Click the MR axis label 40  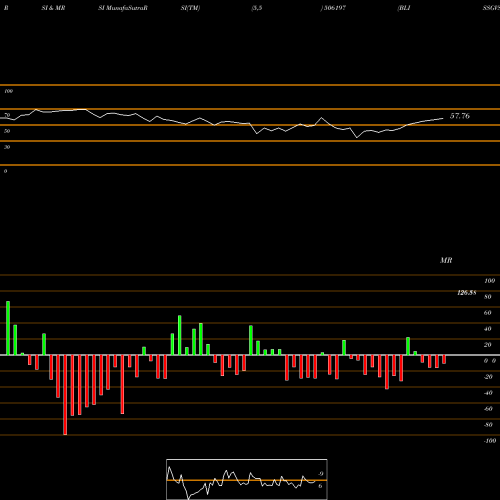tap(488, 329)
